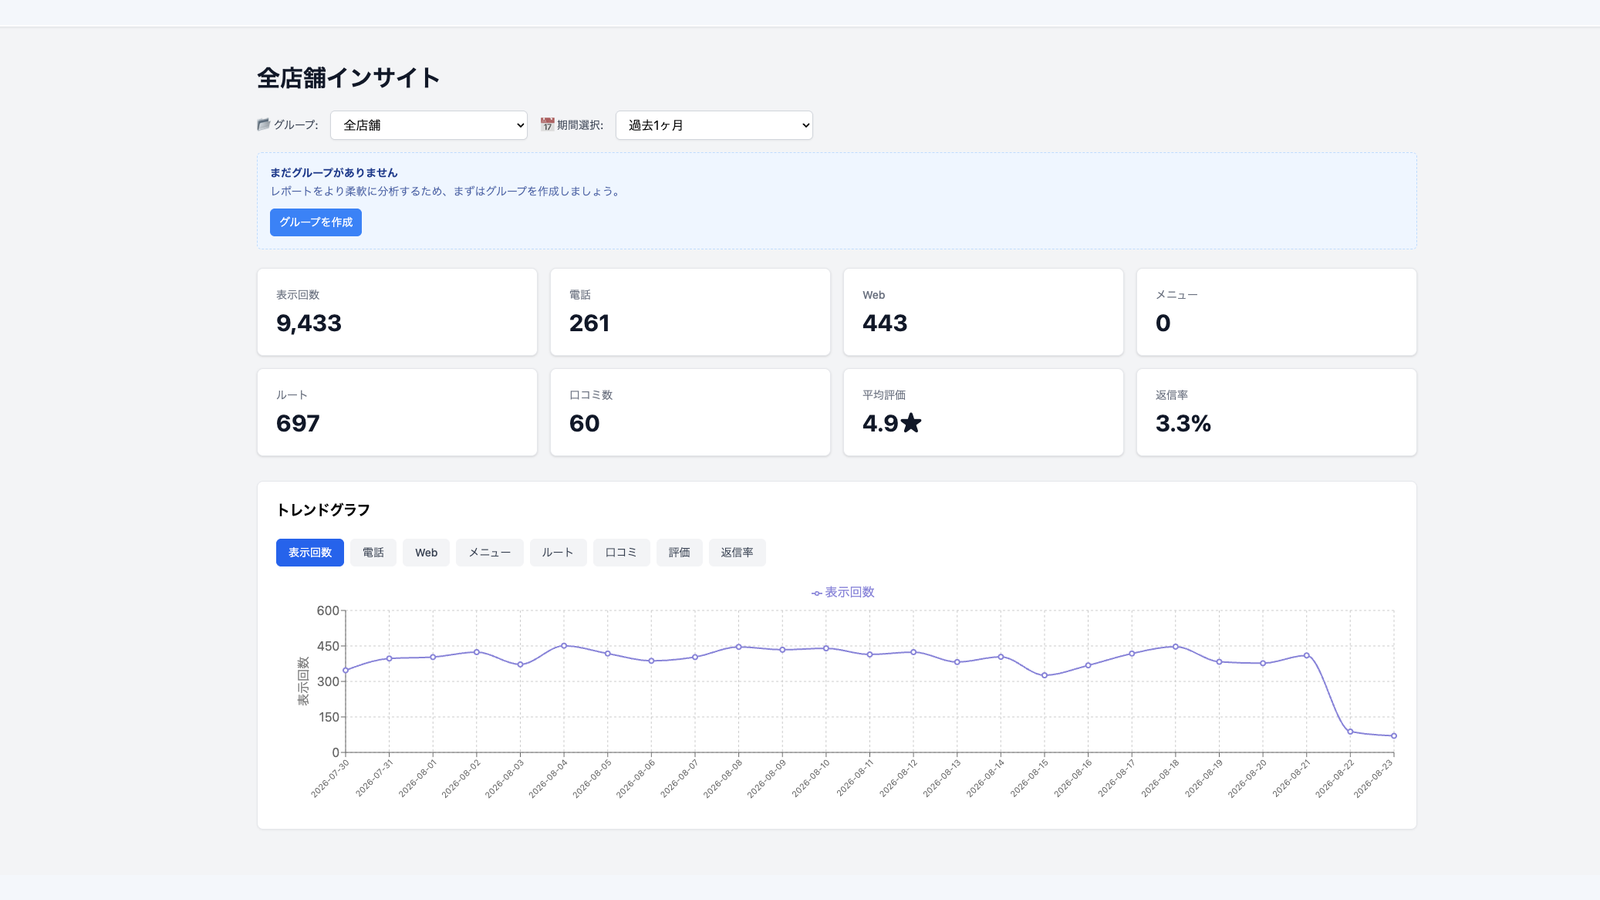Click the 600 y-axis tick label
Viewport: 1600px width, 900px height.
(328, 610)
